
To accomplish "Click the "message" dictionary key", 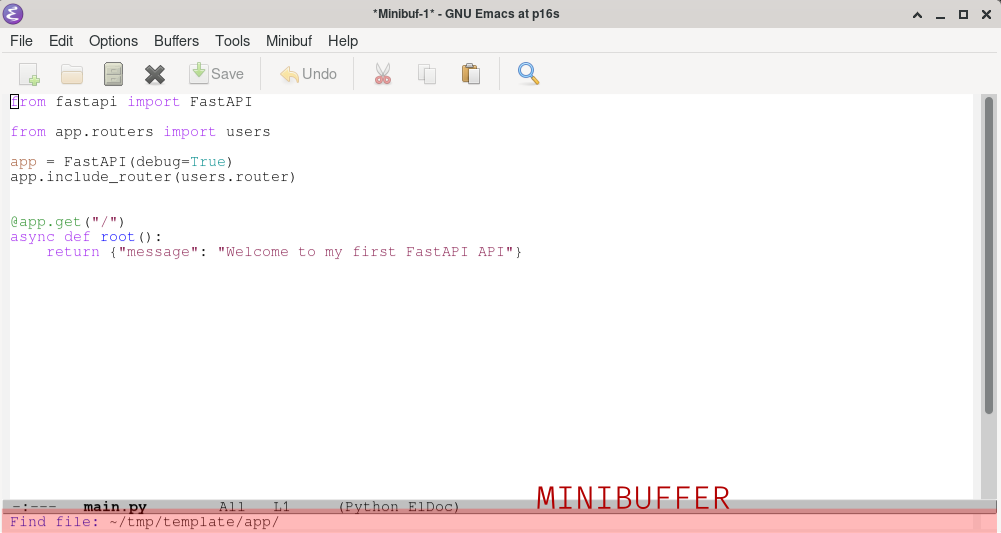I will 158,252.
